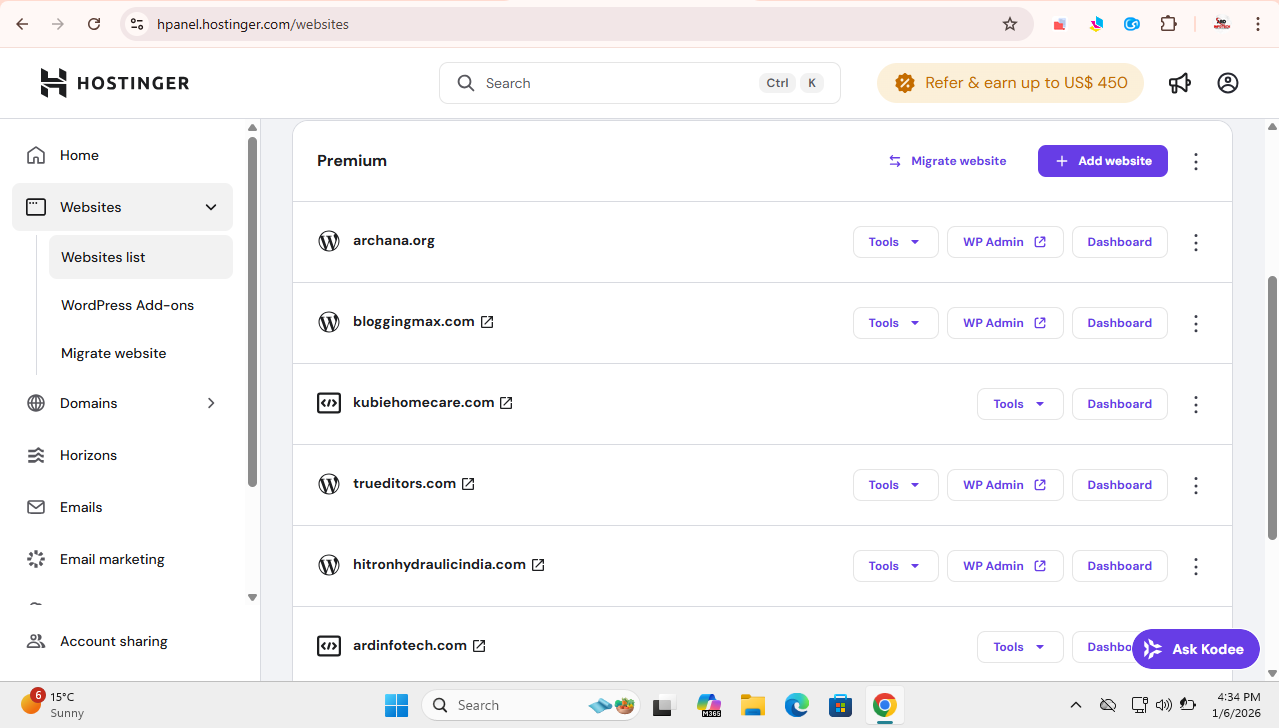Open Microsoft Edge from taskbar

tap(796, 705)
